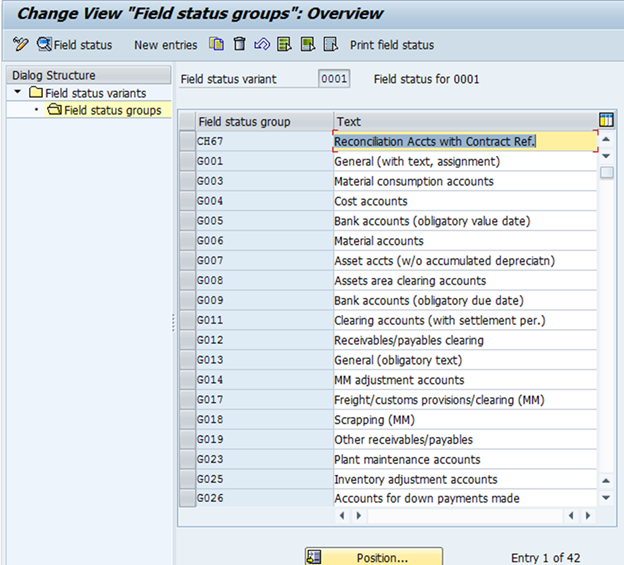Open table settings configuration icon
This screenshot has height=565, width=624.
tap(606, 119)
